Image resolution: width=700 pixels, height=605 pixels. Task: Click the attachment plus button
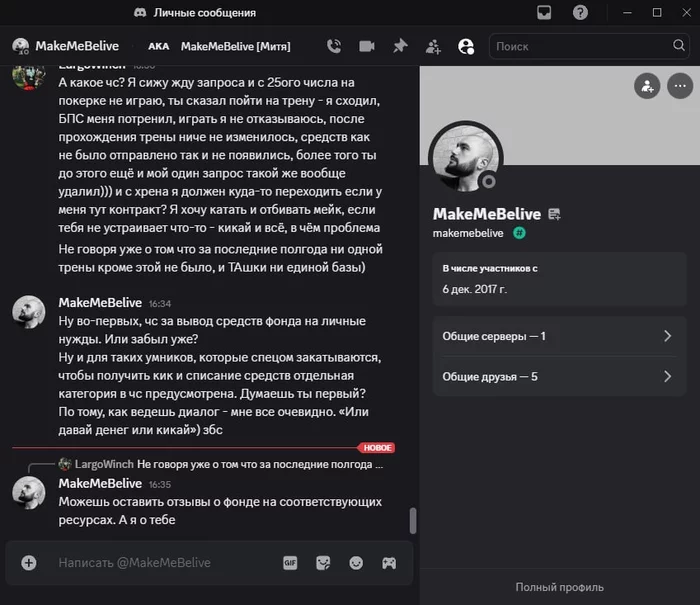[x=29, y=563]
